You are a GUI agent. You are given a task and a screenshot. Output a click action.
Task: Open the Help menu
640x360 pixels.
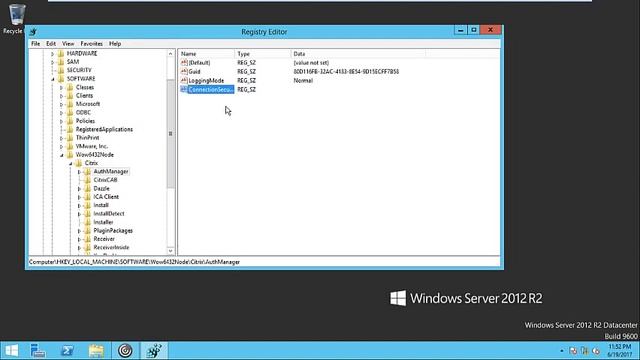(115, 44)
